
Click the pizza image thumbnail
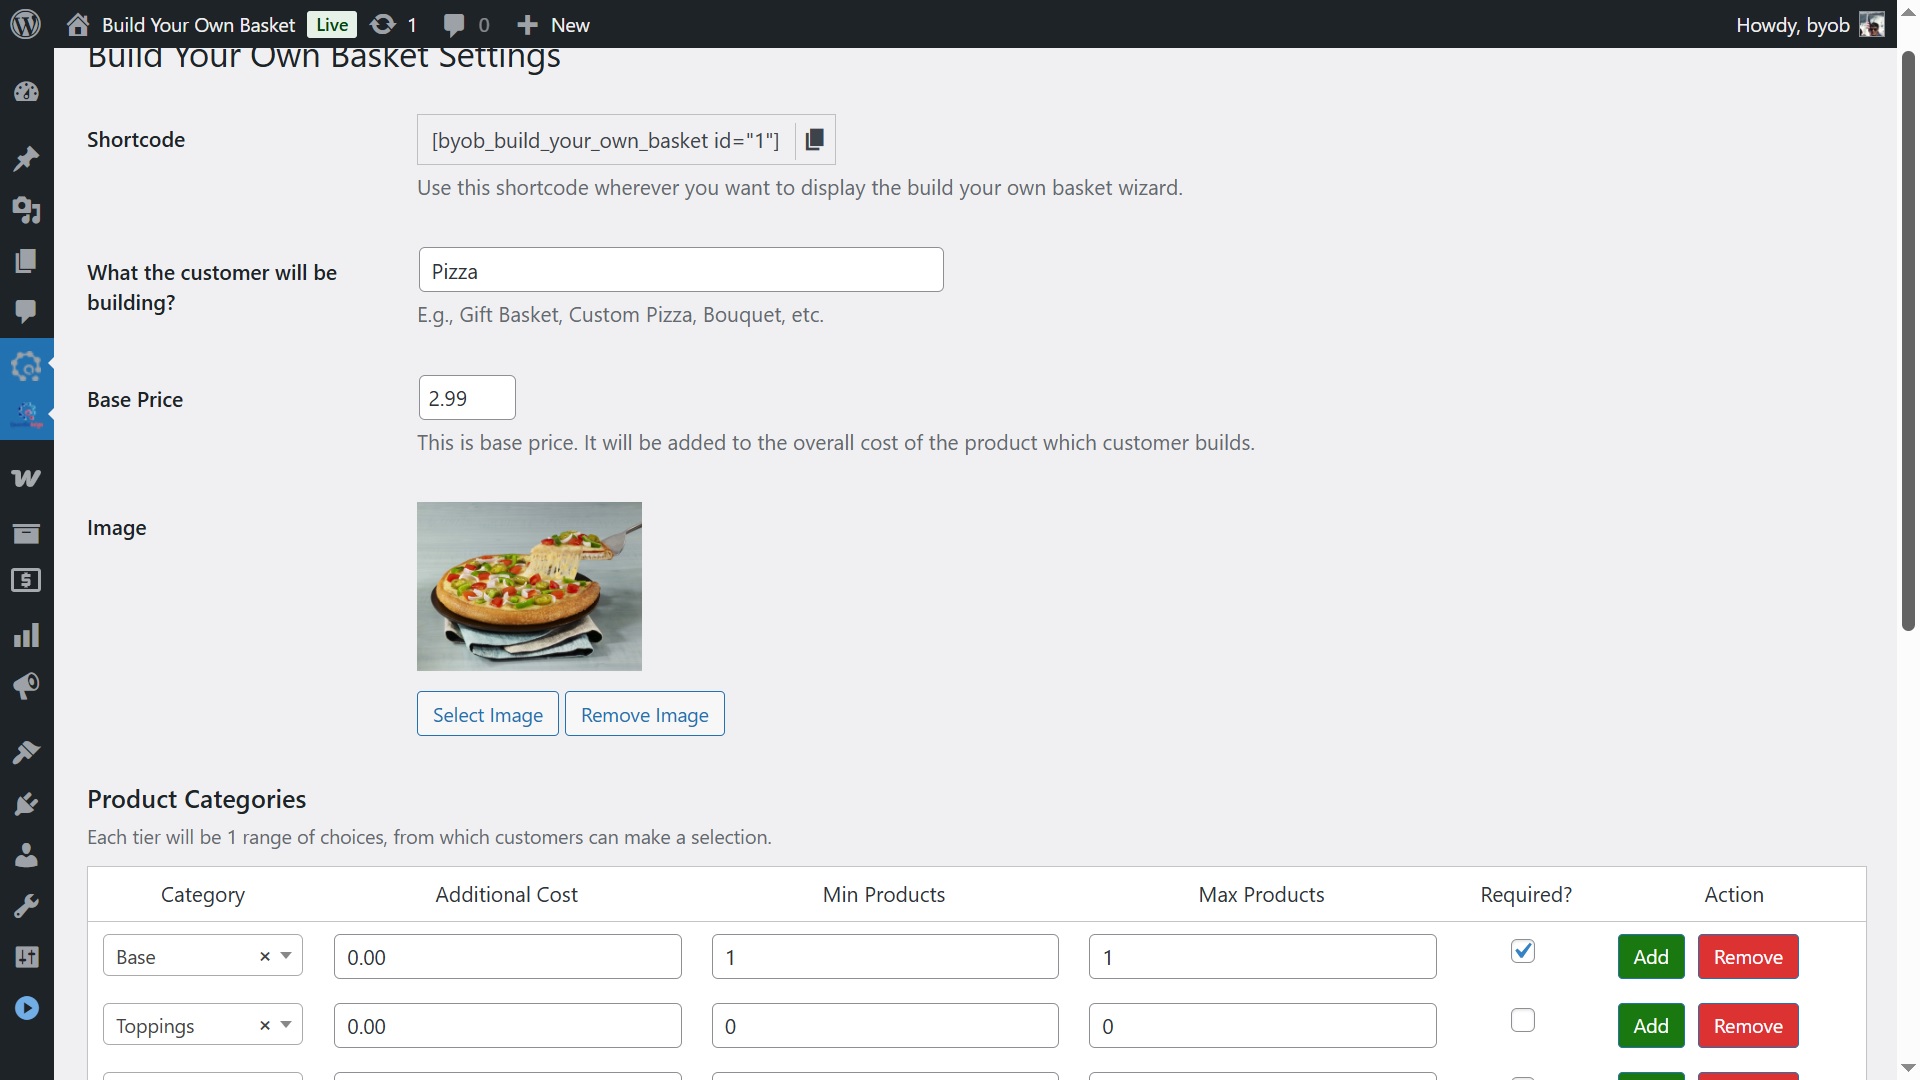click(x=529, y=586)
